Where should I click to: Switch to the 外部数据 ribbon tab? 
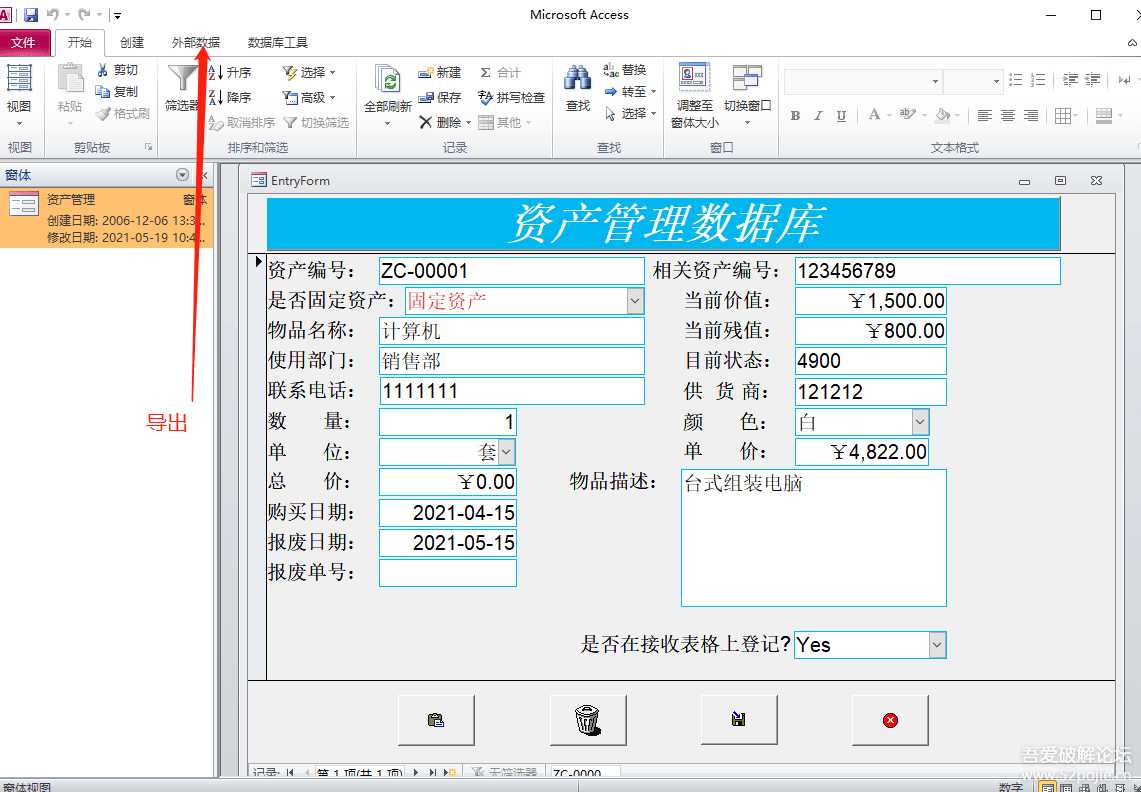point(196,43)
